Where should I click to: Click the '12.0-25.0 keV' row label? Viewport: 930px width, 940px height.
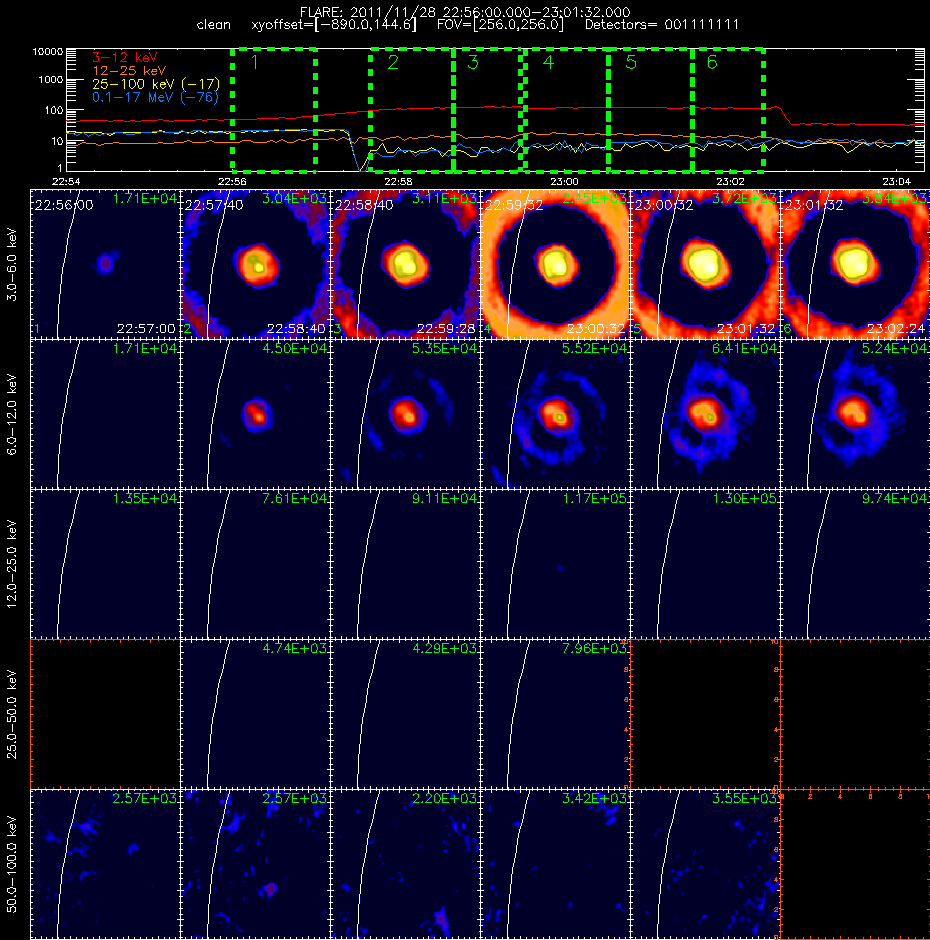[12, 564]
